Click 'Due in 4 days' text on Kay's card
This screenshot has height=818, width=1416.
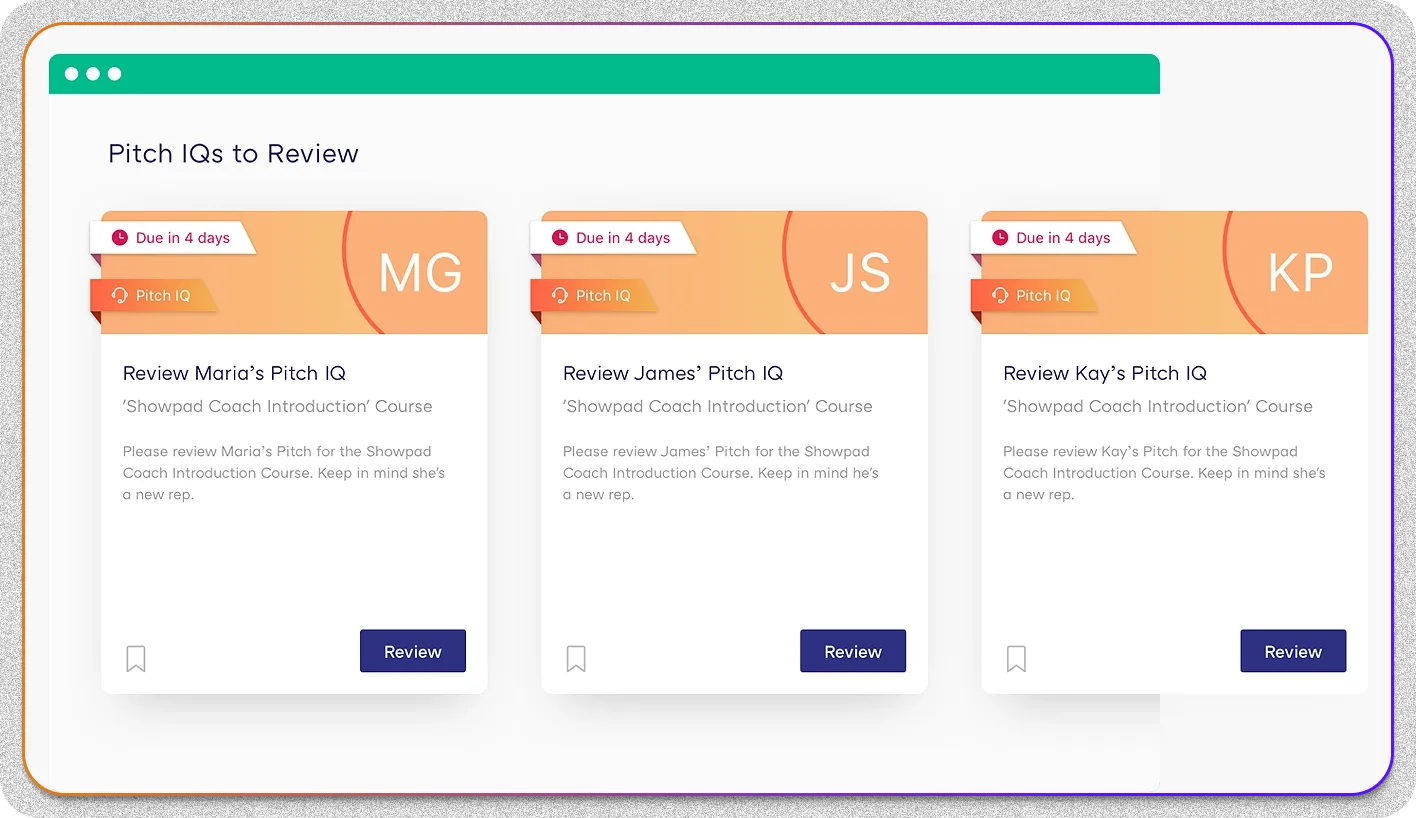[x=1063, y=238]
